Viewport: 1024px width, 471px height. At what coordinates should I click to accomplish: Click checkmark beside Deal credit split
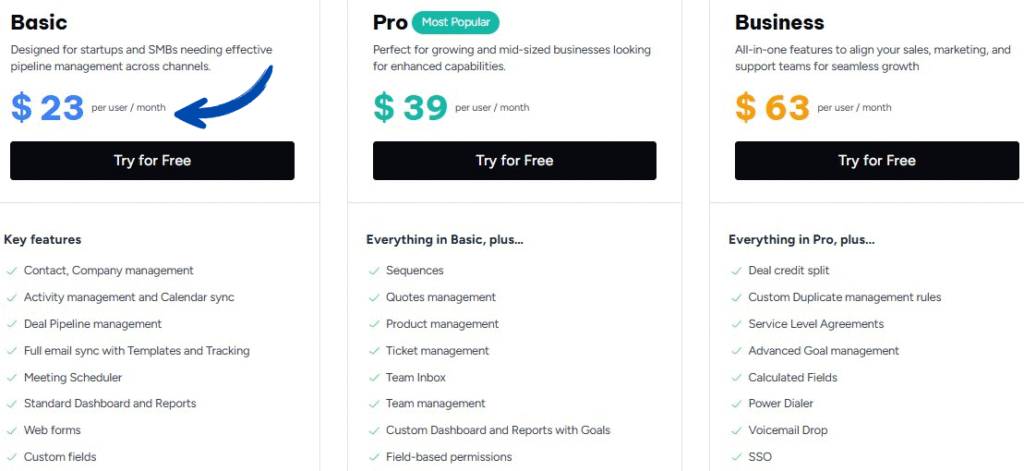click(736, 271)
